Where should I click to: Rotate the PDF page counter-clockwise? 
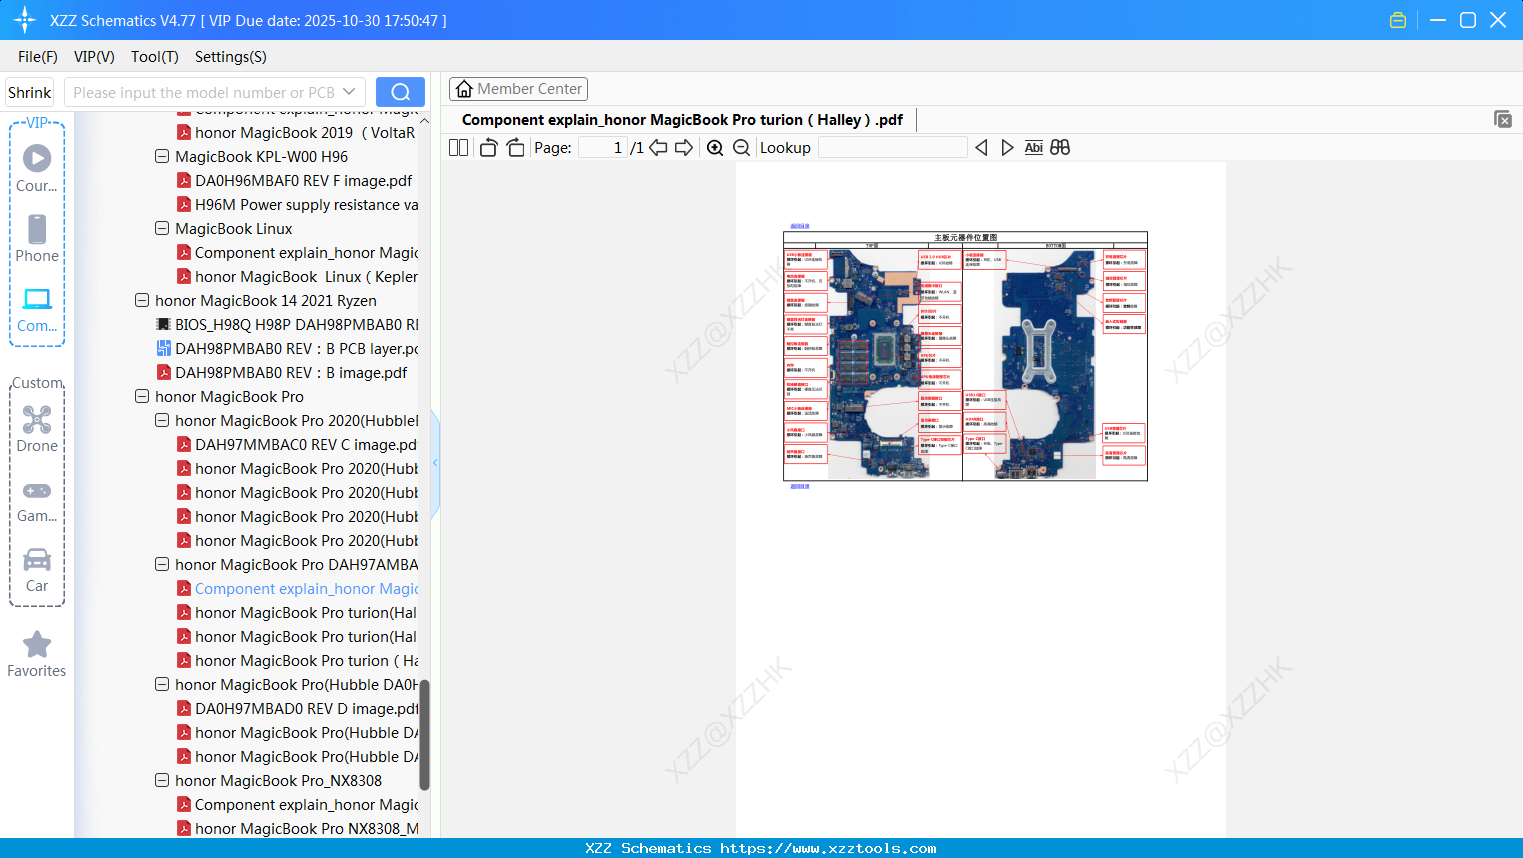488,148
